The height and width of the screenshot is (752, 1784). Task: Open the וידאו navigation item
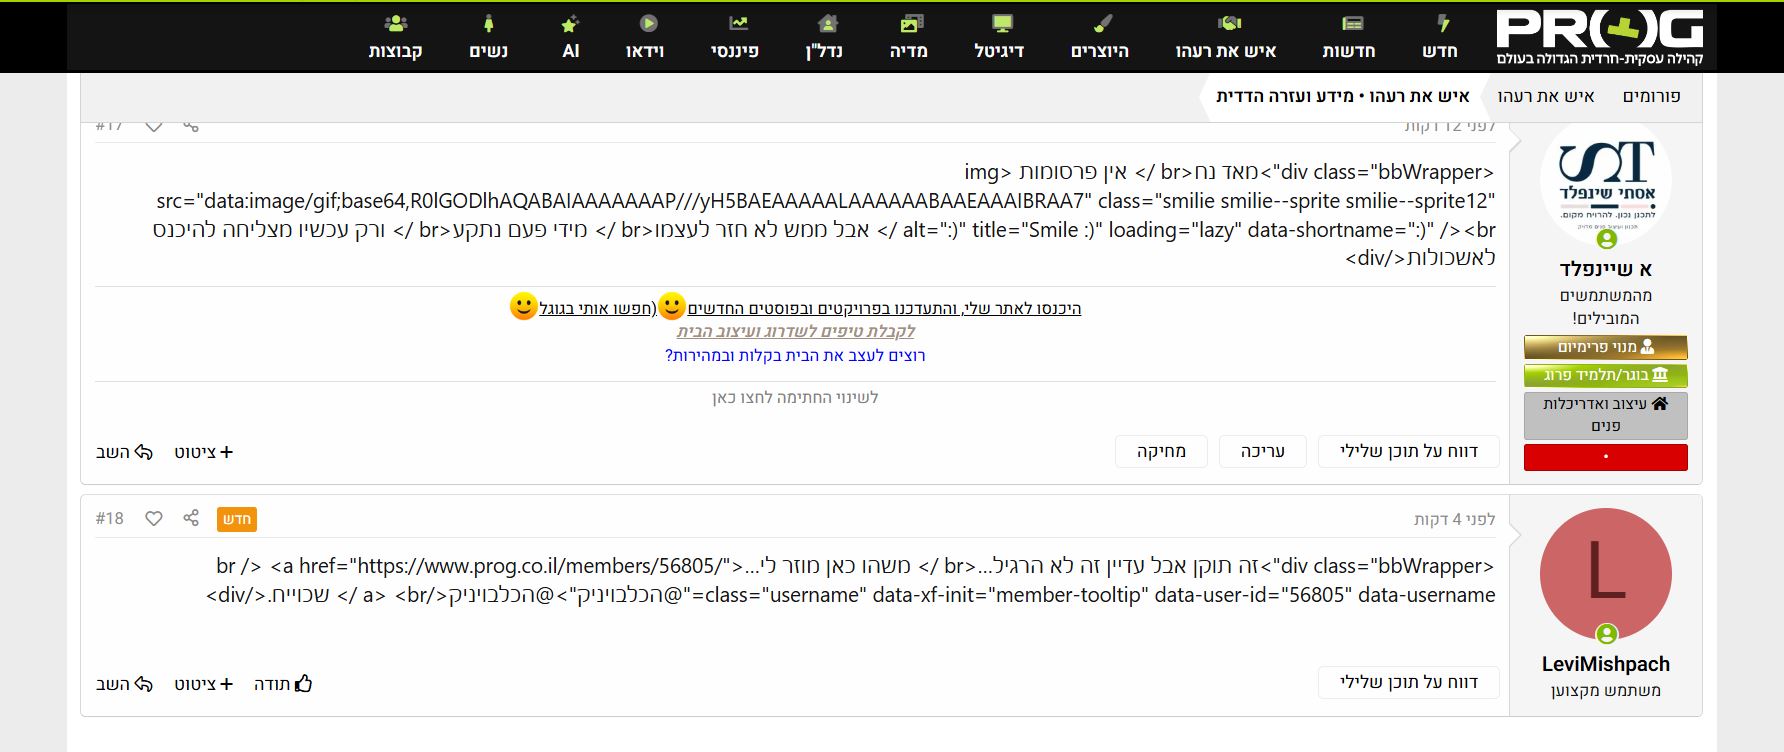pos(645,37)
